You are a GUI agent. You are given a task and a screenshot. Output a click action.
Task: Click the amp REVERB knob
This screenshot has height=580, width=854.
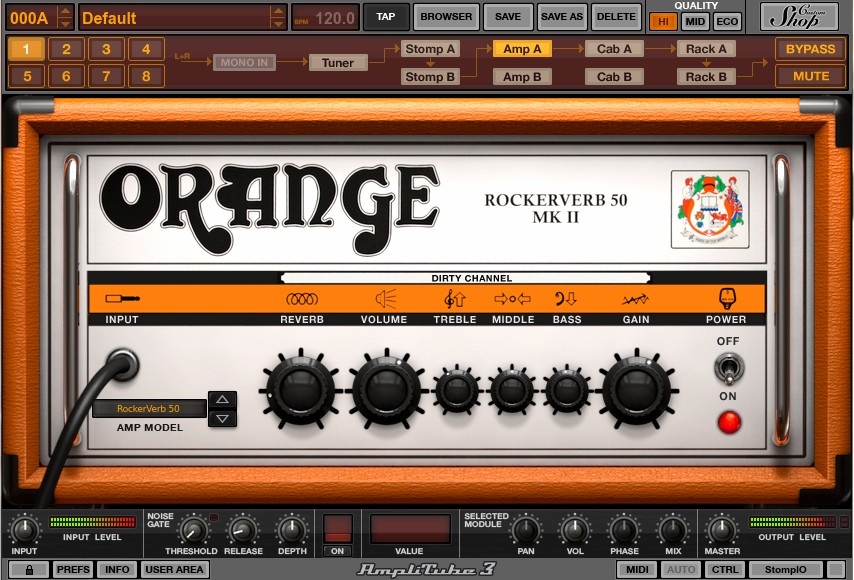(300, 390)
